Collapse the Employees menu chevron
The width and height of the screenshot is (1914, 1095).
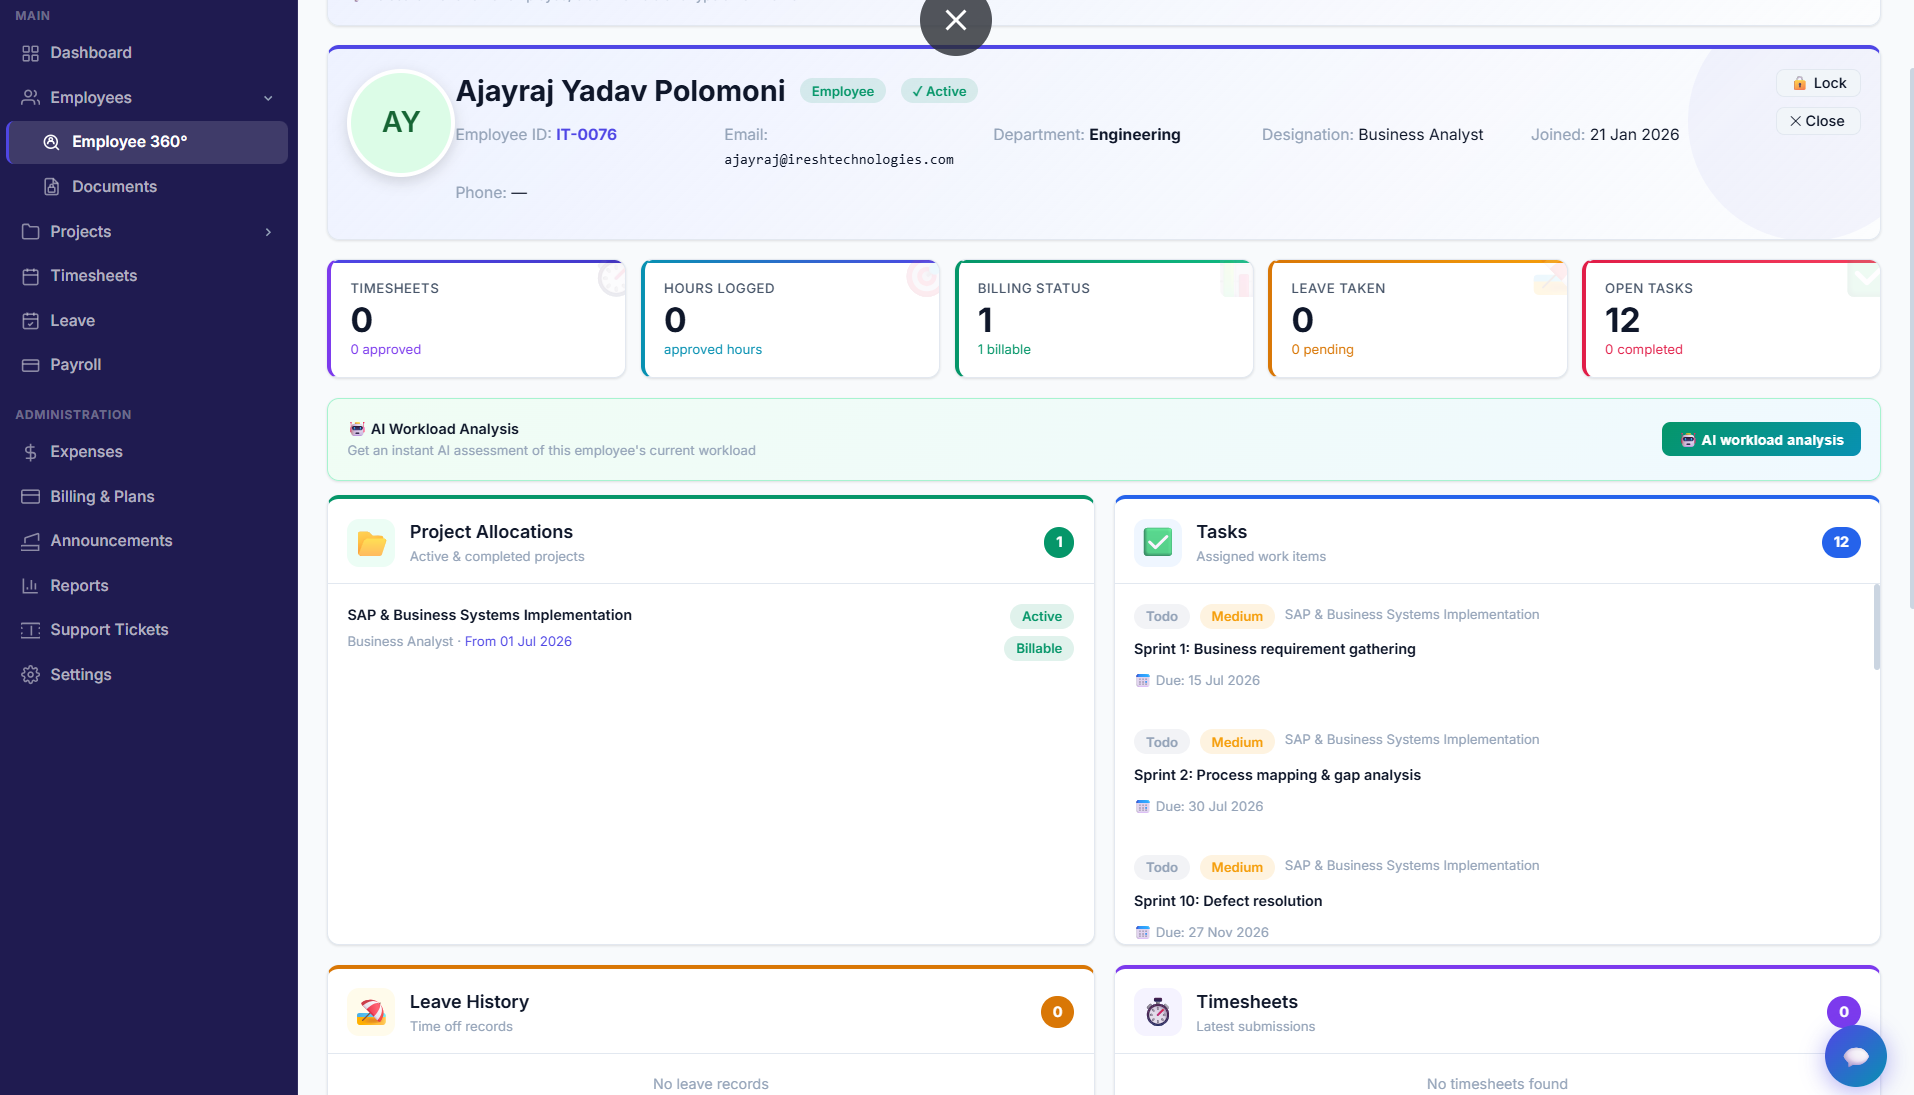click(268, 98)
